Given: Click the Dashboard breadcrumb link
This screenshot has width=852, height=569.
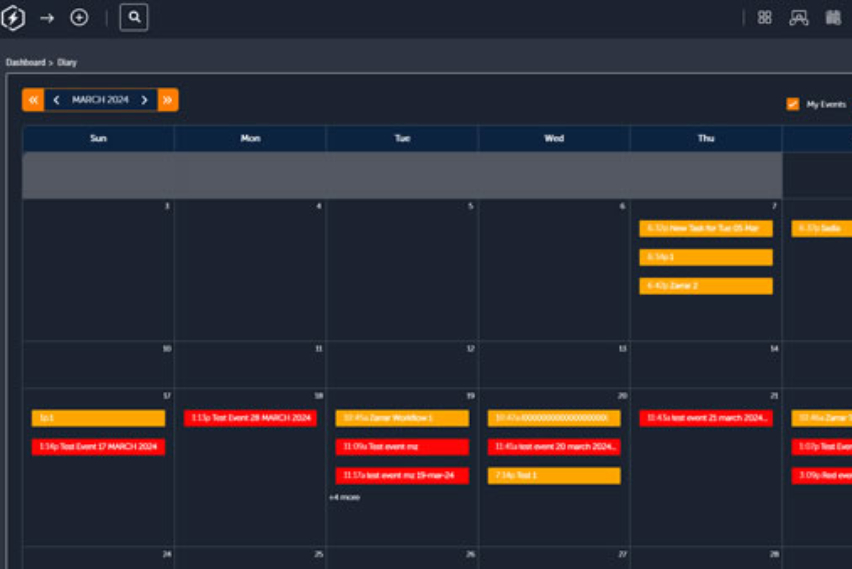Looking at the screenshot, I should 25,62.
